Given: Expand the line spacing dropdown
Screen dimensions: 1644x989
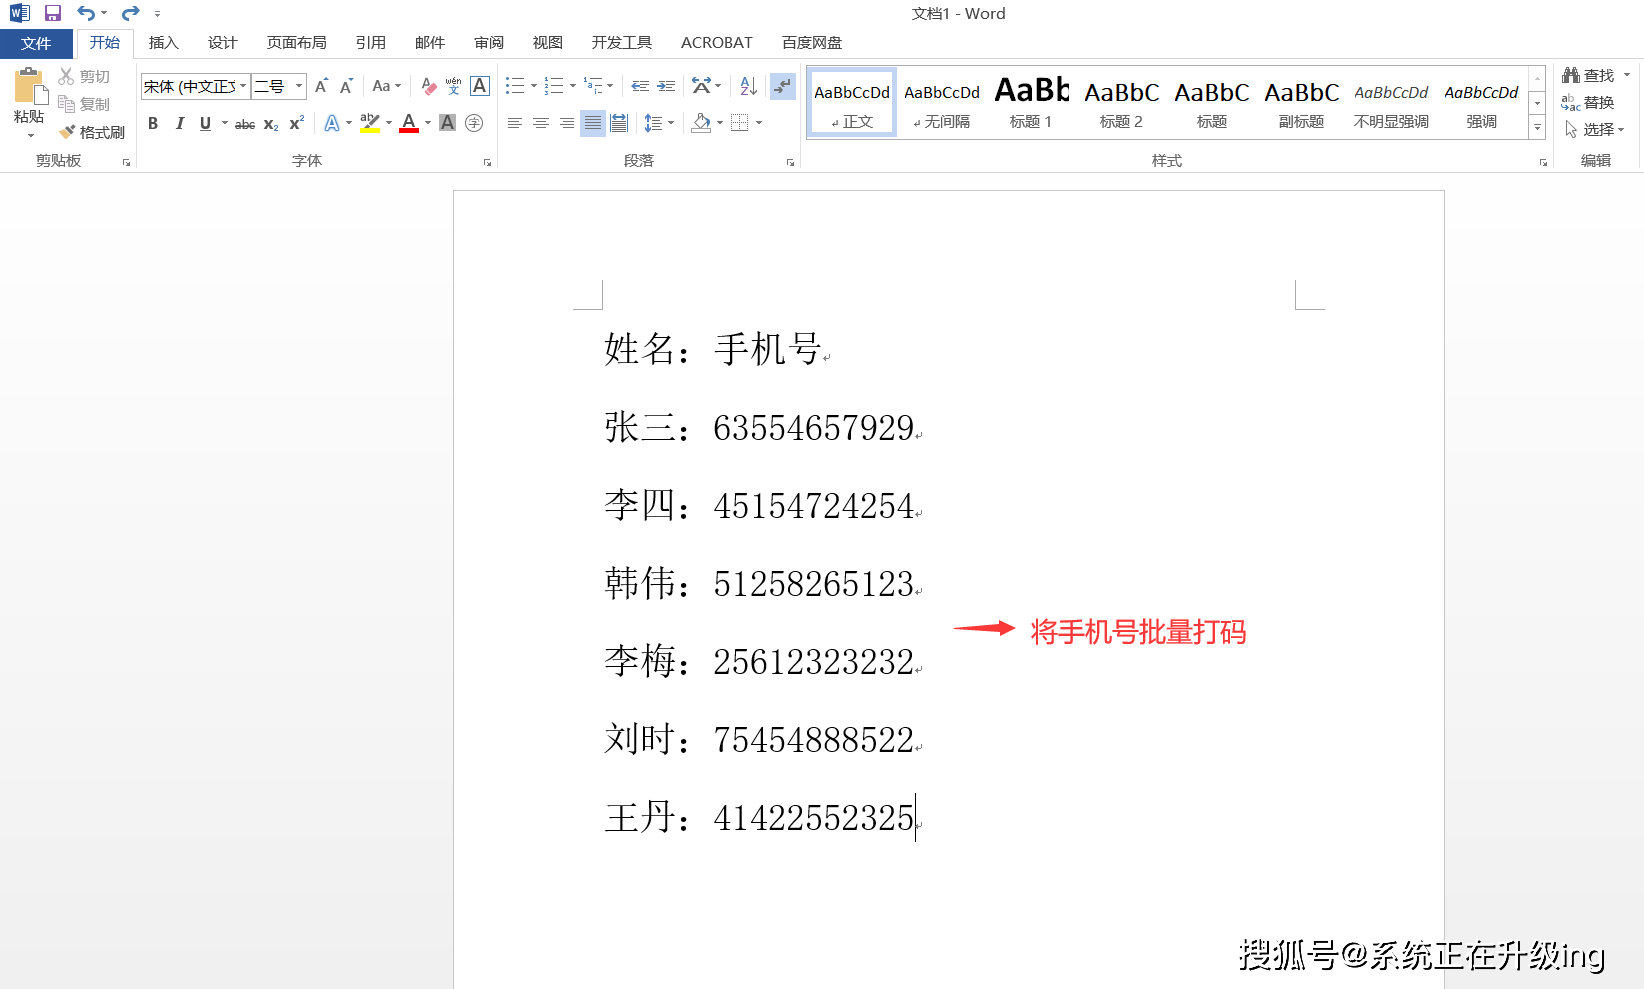Looking at the screenshot, I should (670, 124).
